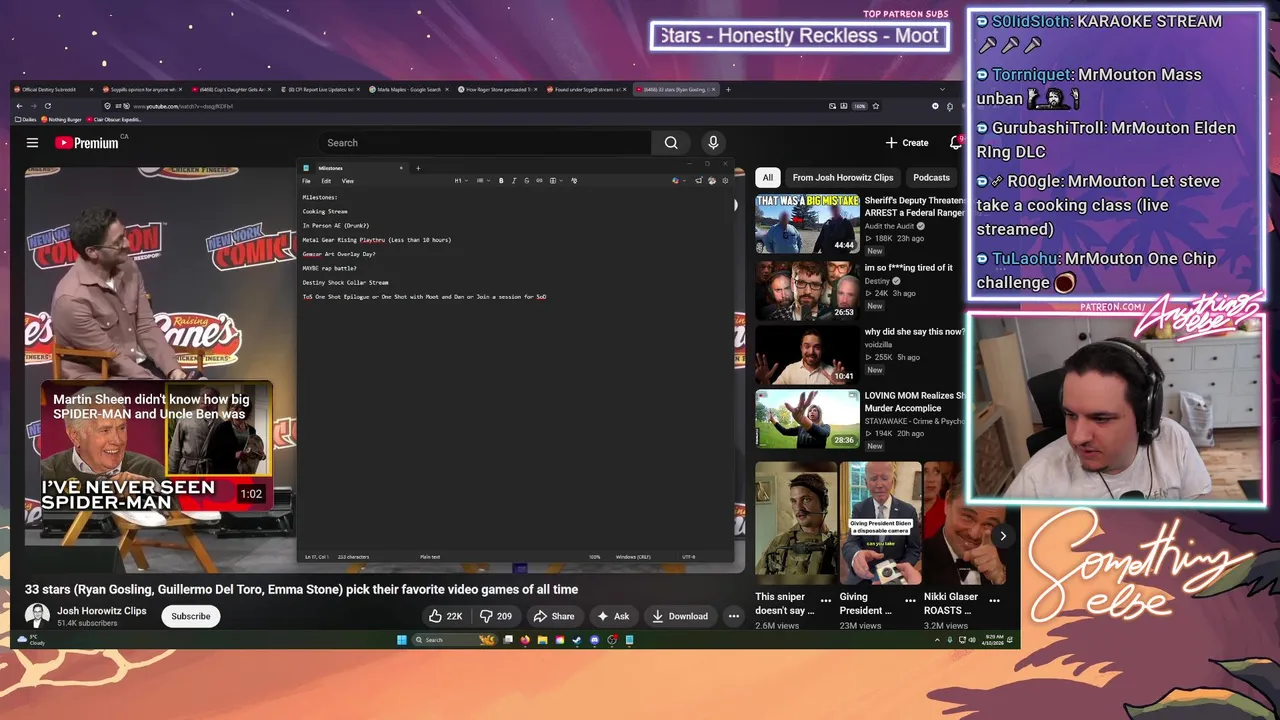This screenshot has width=1280, height=720.
Task: Insert link using Notepad chain icon
Action: tap(539, 181)
